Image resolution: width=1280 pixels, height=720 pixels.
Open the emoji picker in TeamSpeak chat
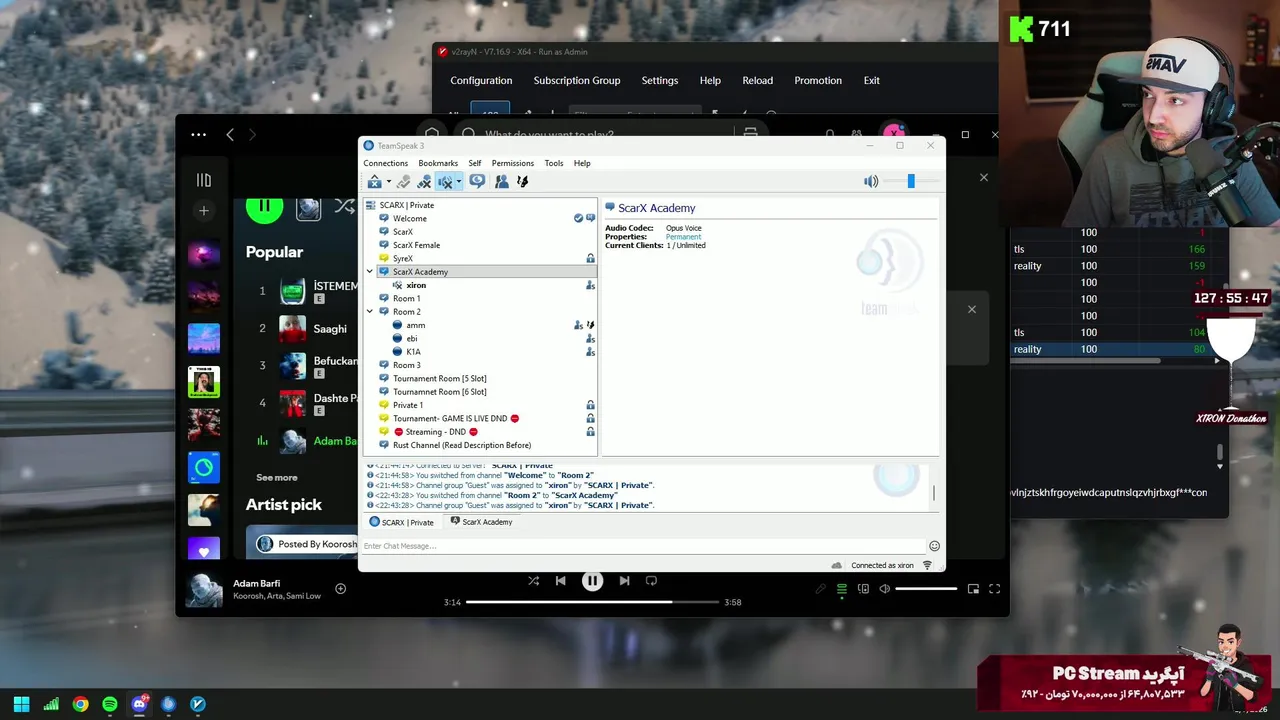[x=934, y=546]
